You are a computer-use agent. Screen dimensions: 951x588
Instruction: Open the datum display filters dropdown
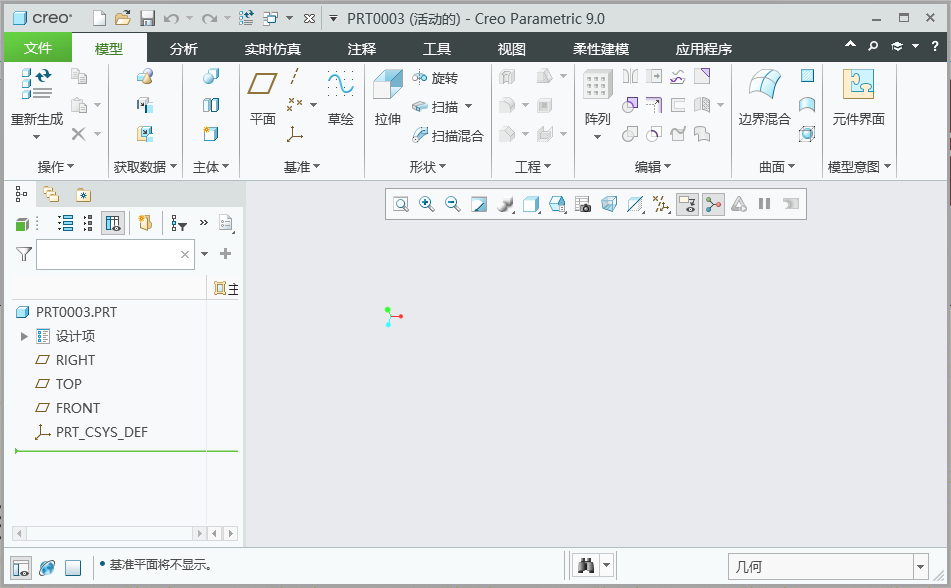661,204
